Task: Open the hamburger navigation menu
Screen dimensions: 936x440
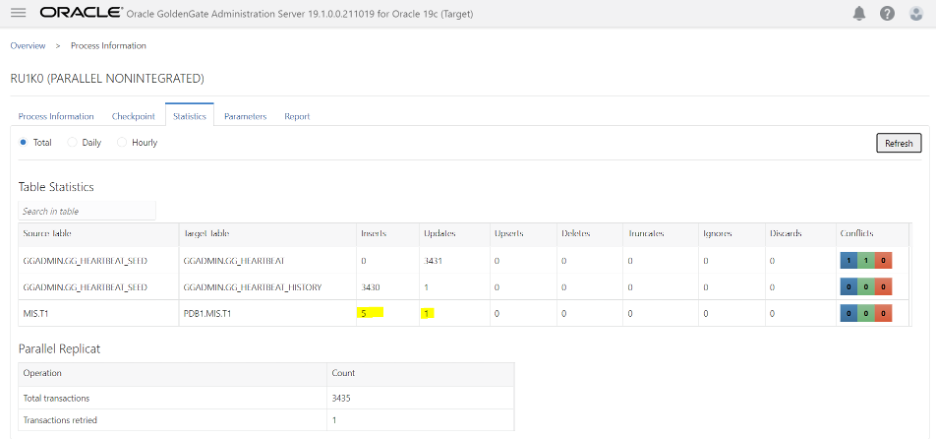Action: [x=19, y=13]
